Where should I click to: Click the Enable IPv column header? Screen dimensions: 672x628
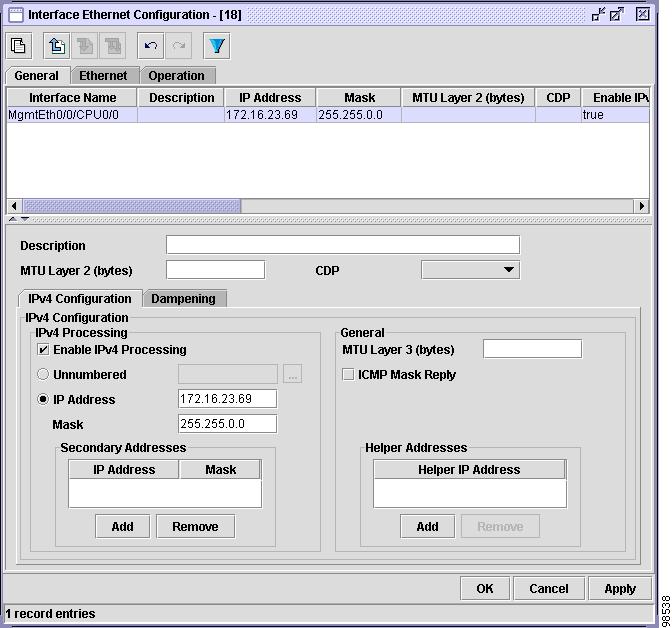615,98
